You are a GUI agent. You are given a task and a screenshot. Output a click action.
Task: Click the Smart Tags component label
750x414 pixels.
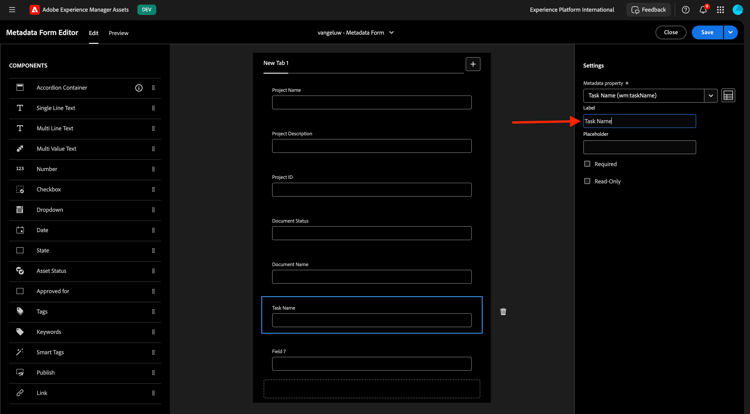50,352
